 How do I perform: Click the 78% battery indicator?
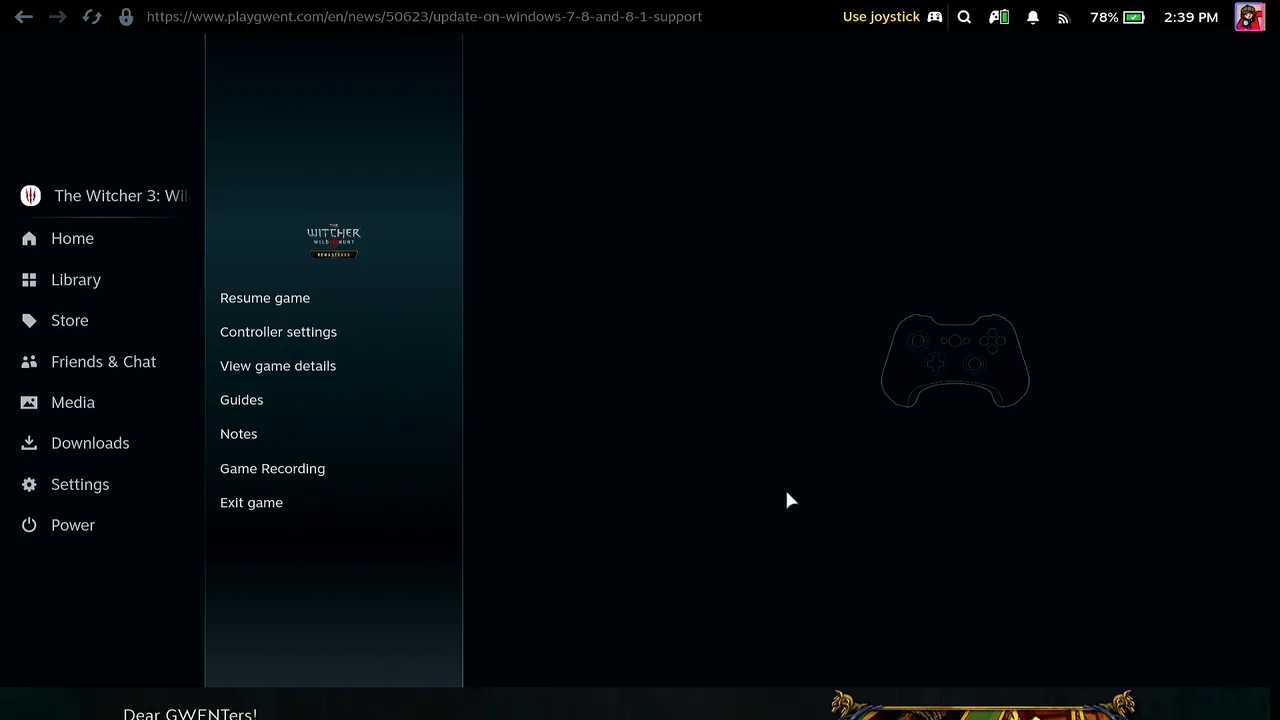coord(1117,17)
